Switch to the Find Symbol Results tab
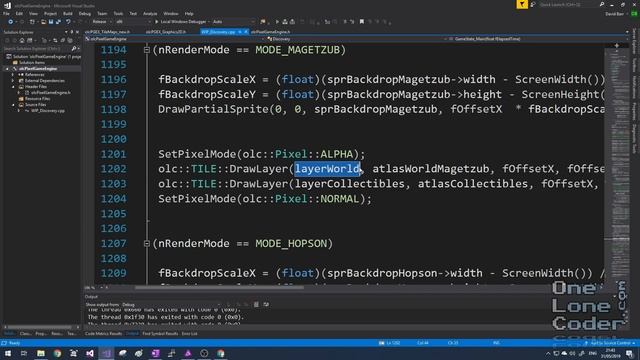The height and width of the screenshot is (360, 640). 160,334
